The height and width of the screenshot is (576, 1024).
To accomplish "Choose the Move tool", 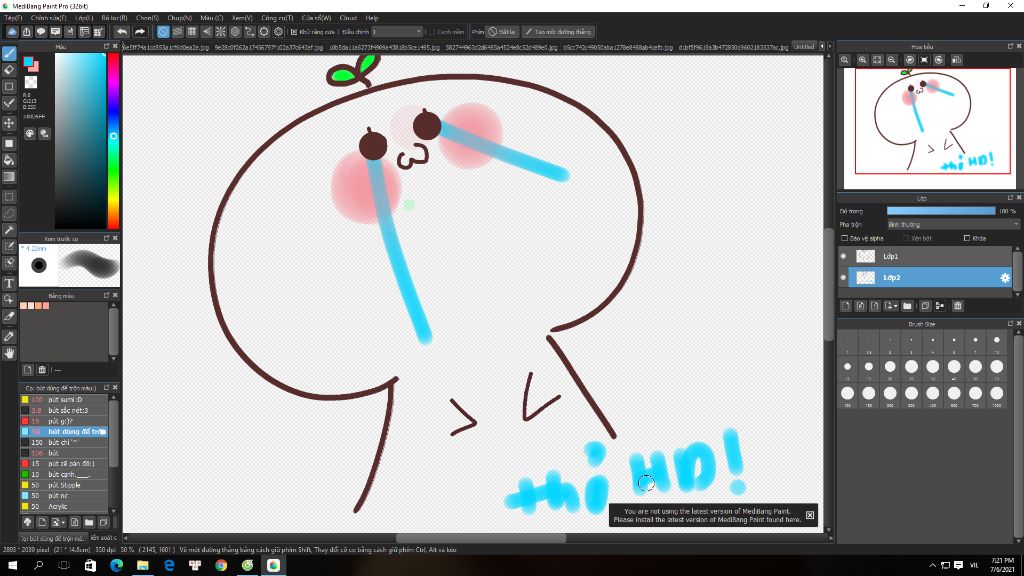I will coord(9,123).
